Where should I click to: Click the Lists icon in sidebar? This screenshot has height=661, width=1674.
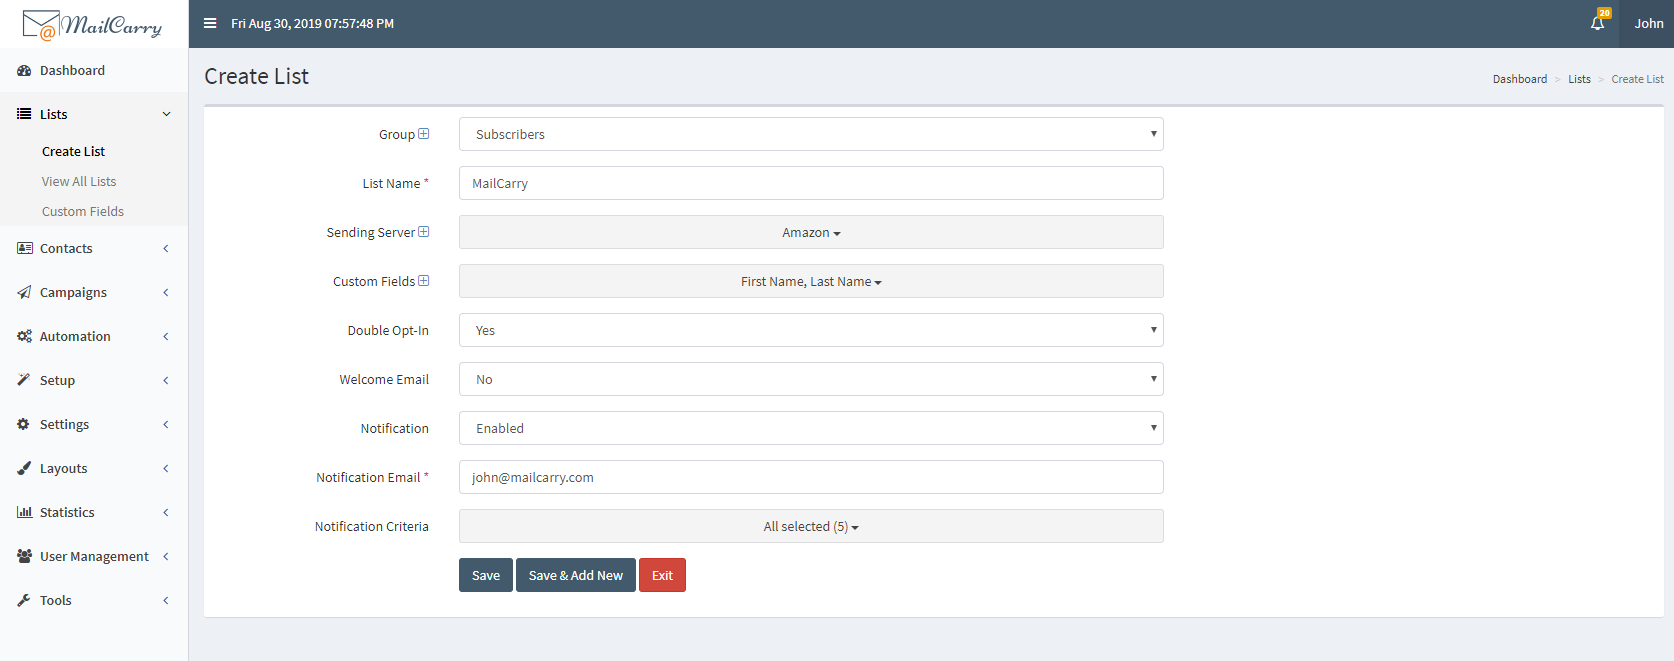(x=24, y=114)
